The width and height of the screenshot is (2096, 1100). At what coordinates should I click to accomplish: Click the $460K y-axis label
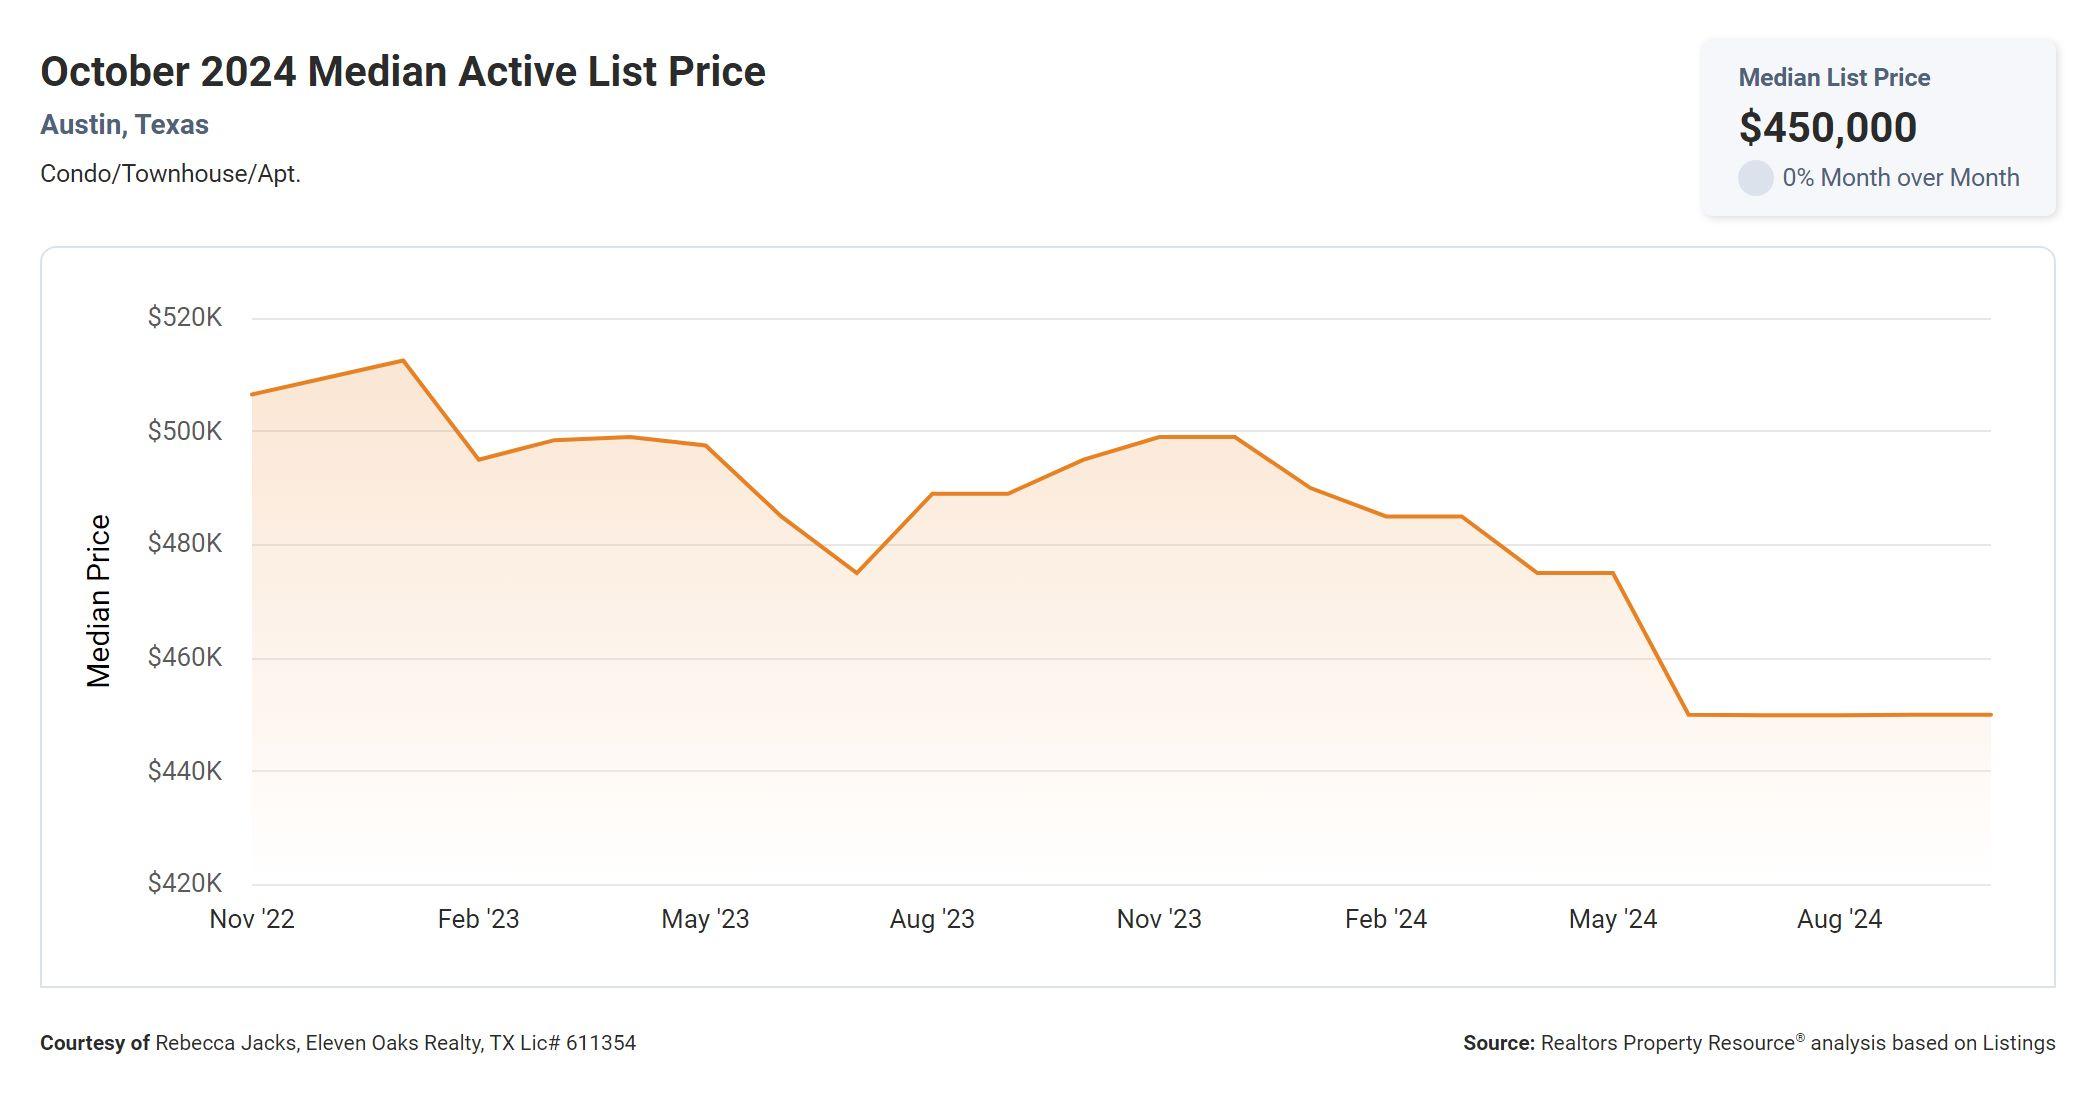click(x=185, y=657)
